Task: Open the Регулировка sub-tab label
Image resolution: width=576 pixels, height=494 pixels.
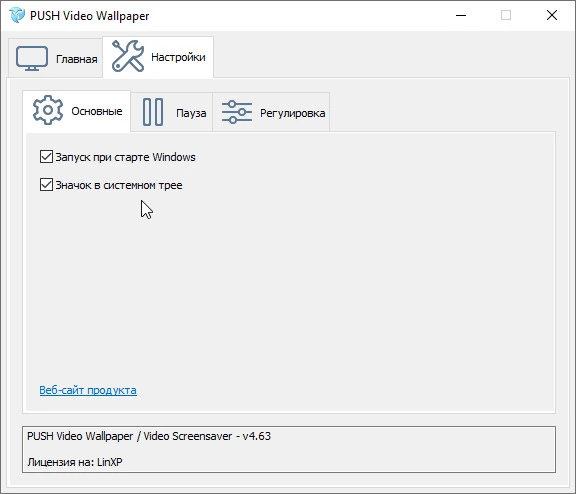Action: 292,113
